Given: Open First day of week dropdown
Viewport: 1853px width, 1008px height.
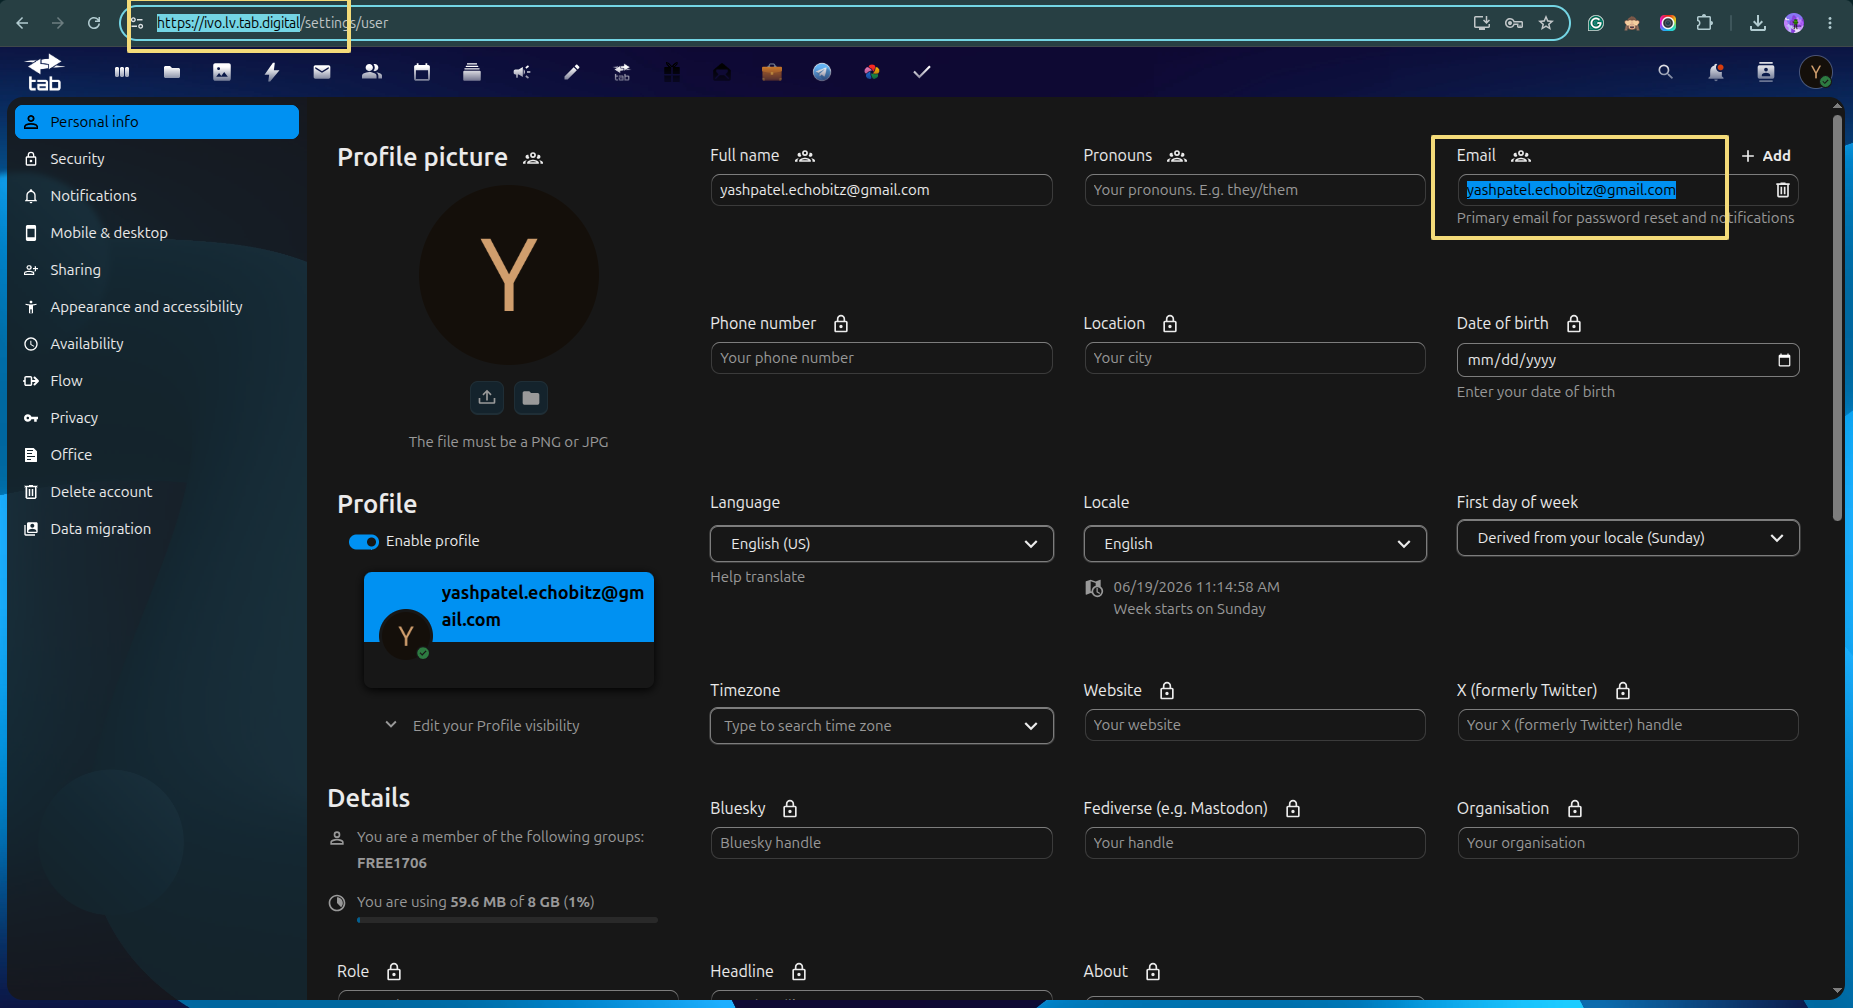Looking at the screenshot, I should pos(1628,538).
